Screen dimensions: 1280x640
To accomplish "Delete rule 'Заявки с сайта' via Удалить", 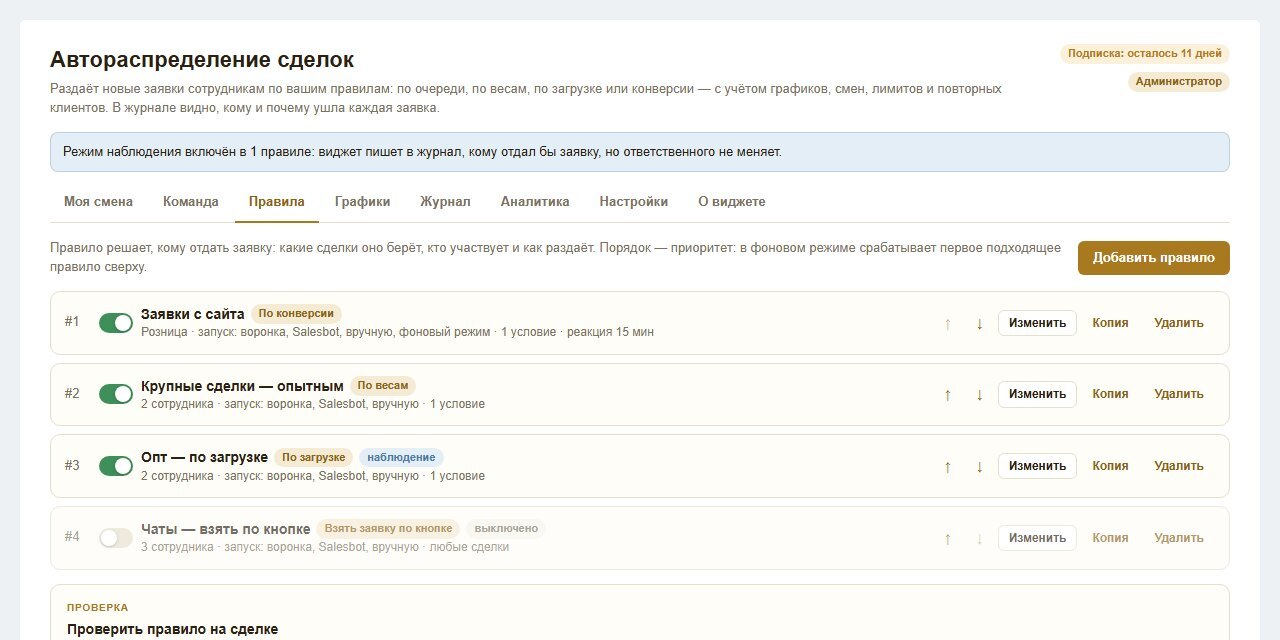I will tap(1179, 323).
